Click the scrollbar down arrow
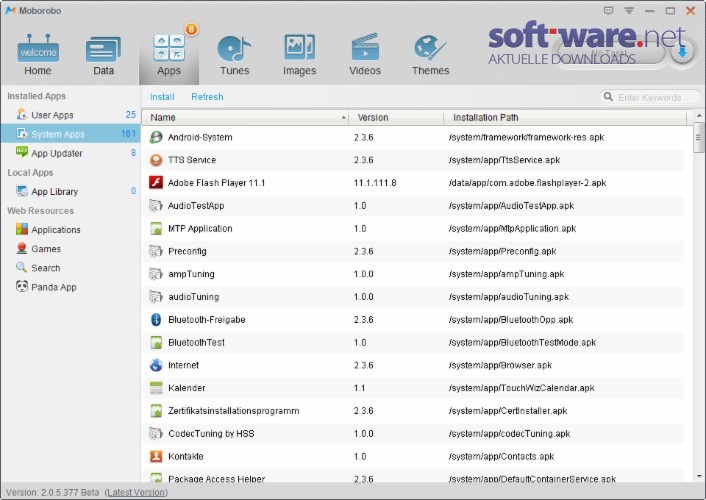Image resolution: width=706 pixels, height=500 pixels. [x=699, y=476]
